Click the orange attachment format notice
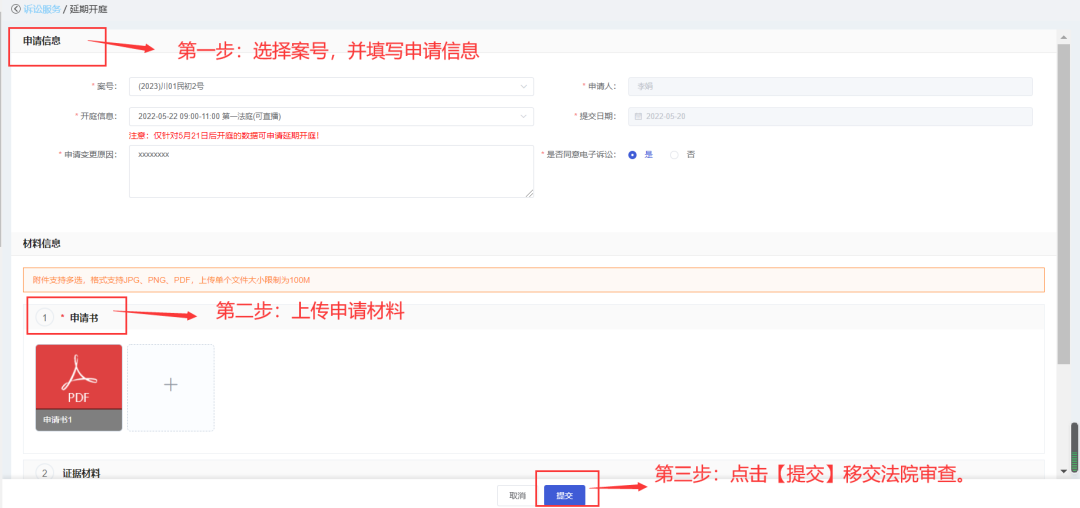 [534, 280]
